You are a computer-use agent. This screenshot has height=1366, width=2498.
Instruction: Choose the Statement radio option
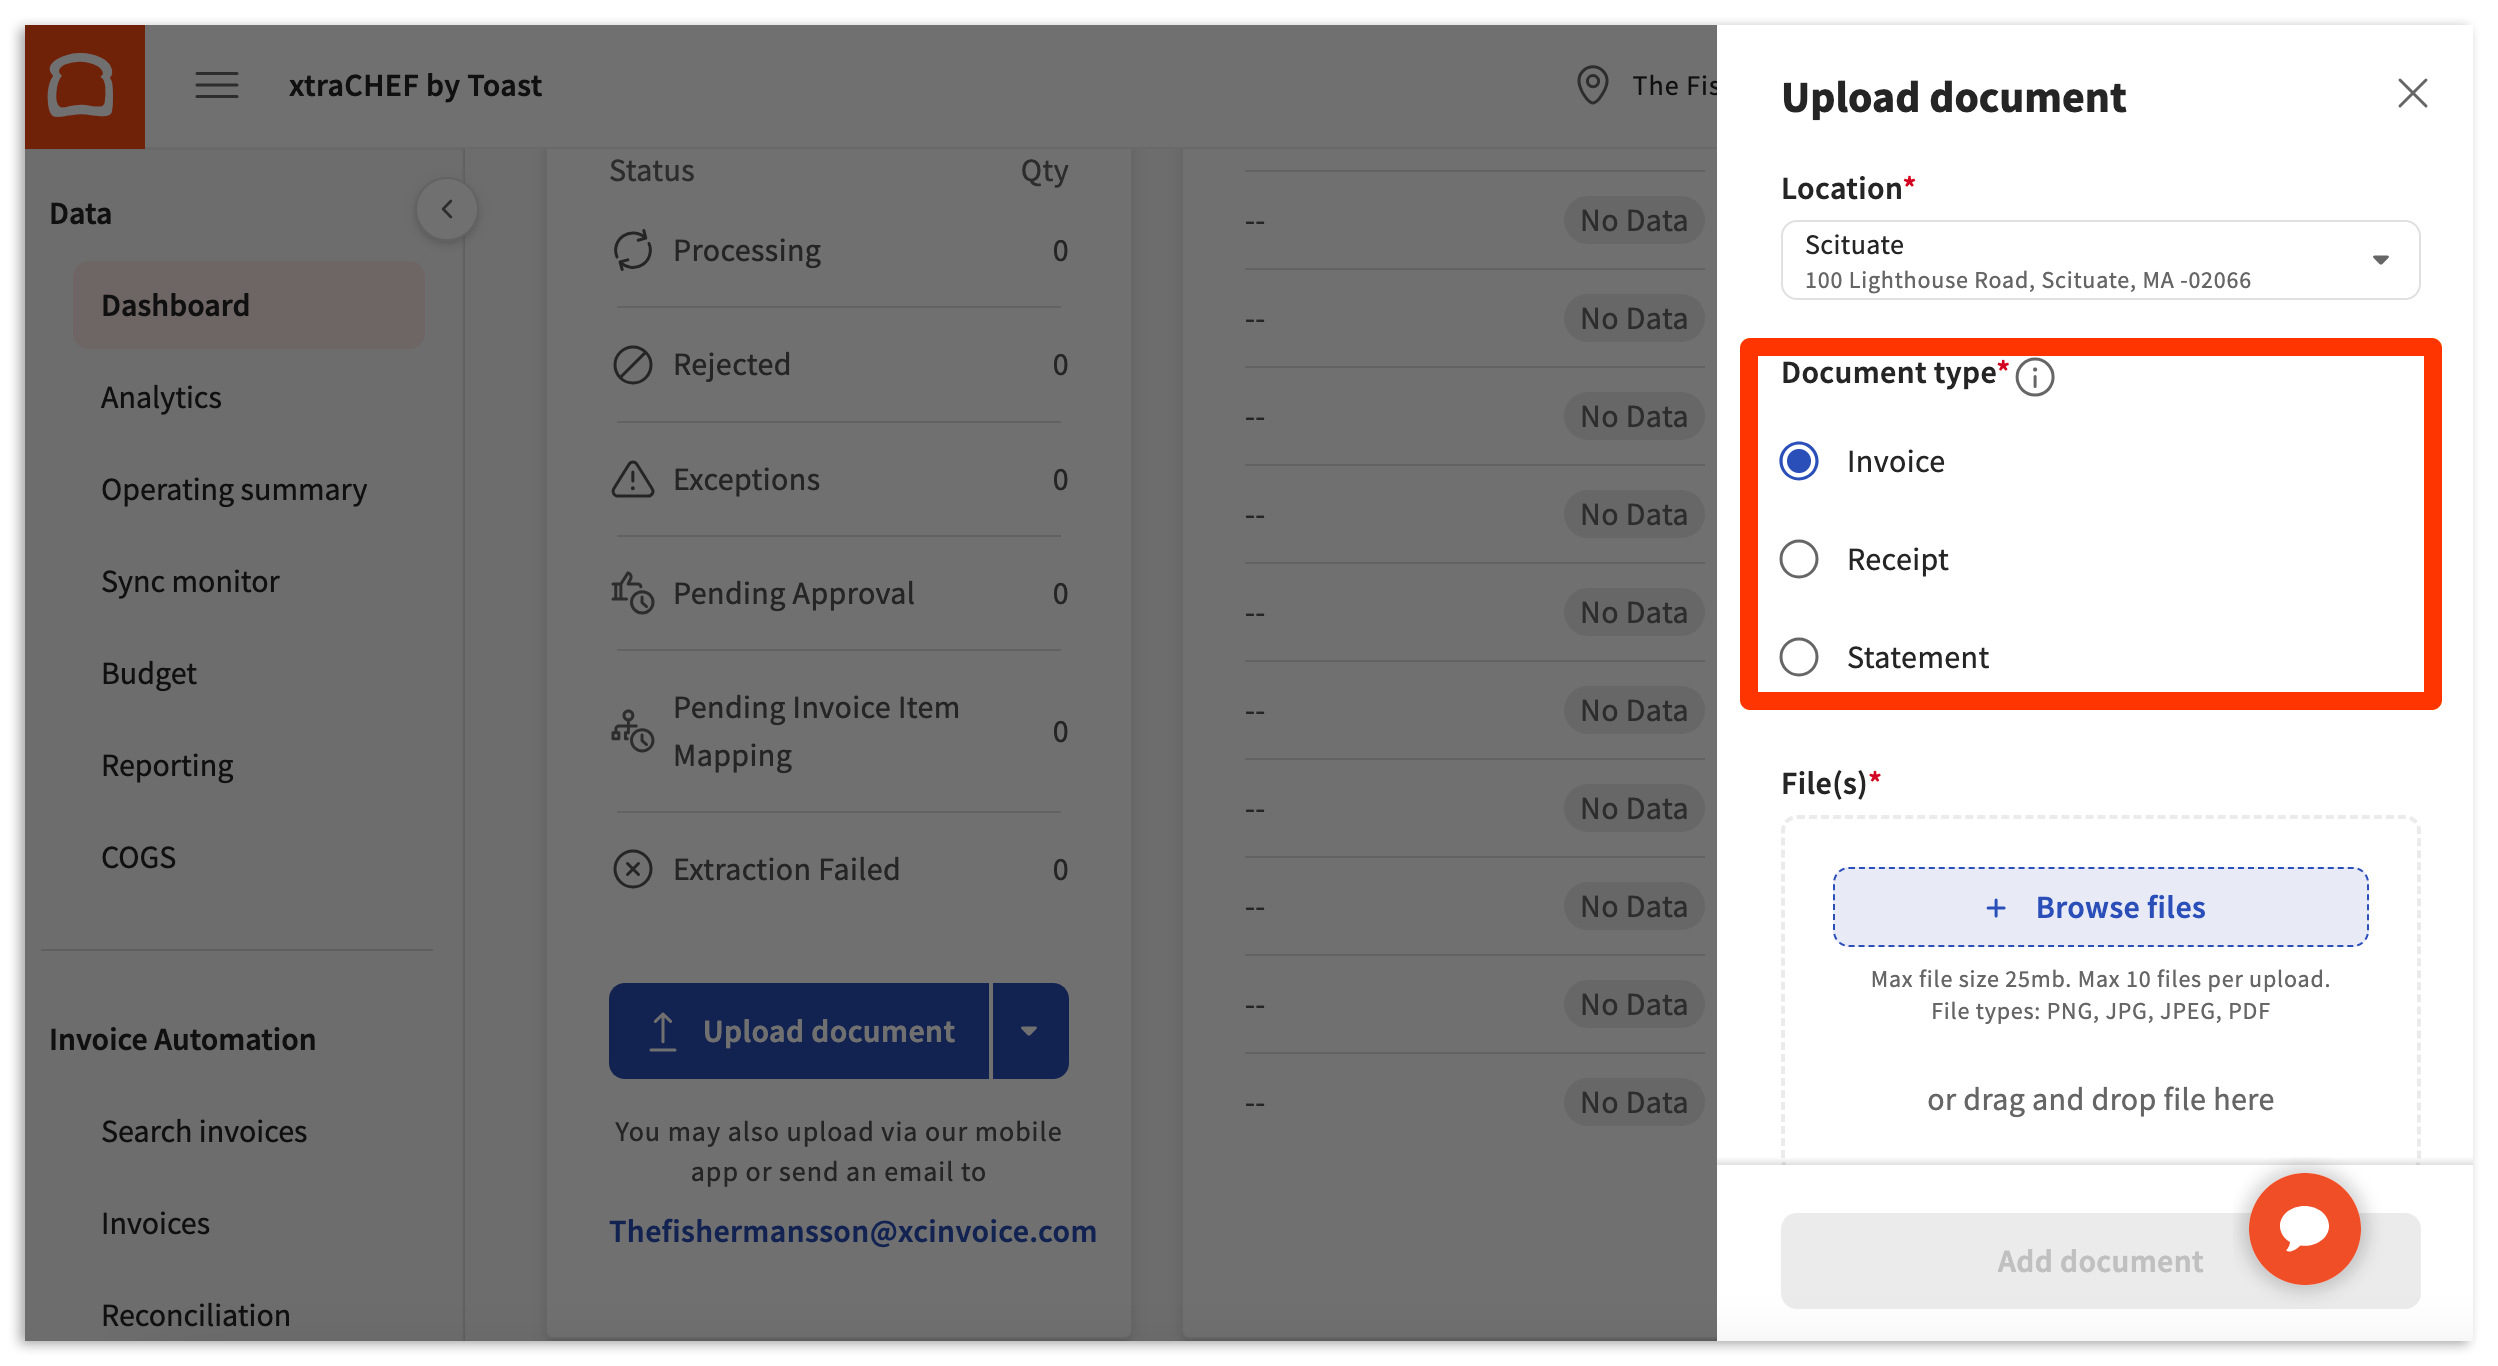[x=1798, y=657]
